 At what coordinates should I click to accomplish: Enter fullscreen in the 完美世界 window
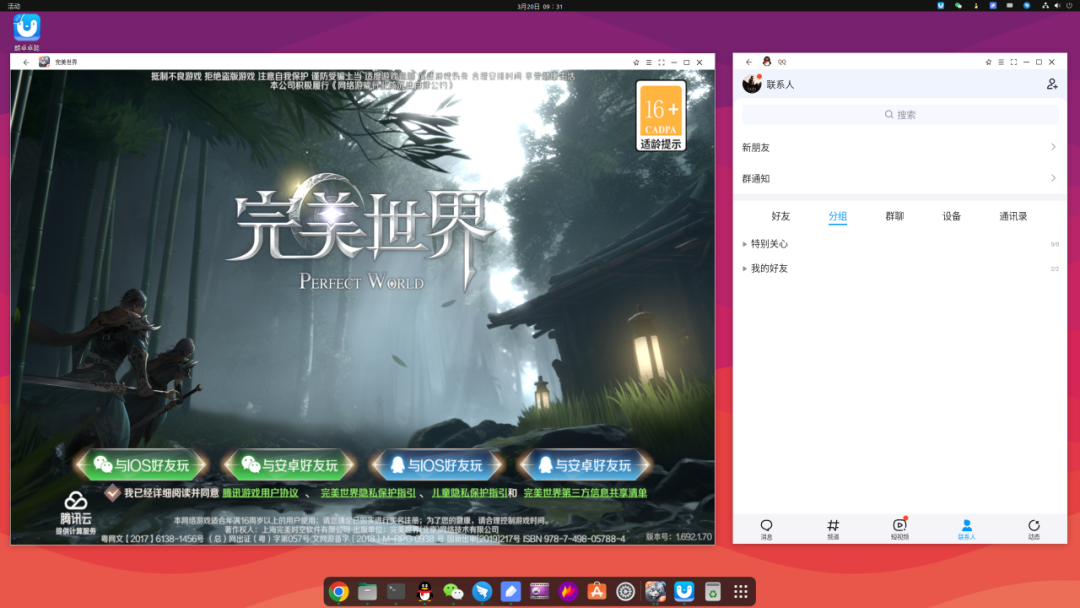point(661,62)
